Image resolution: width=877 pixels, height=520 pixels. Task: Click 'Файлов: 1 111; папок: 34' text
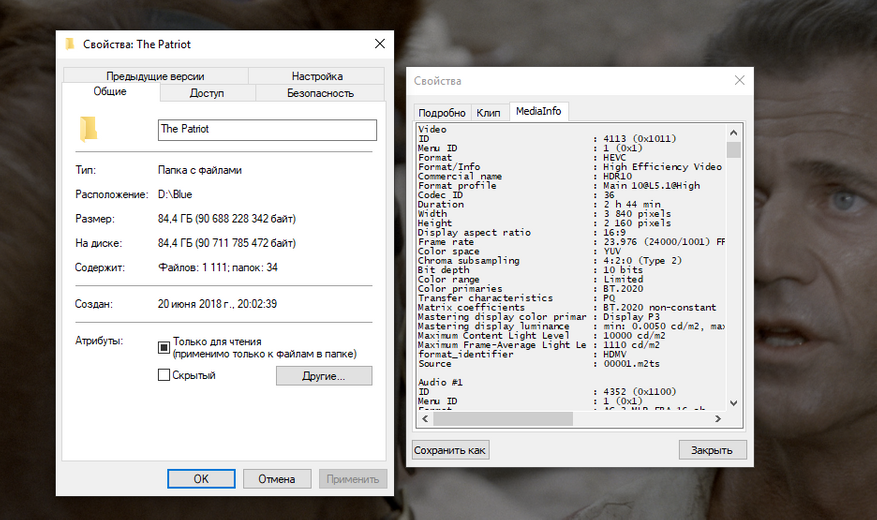point(218,268)
